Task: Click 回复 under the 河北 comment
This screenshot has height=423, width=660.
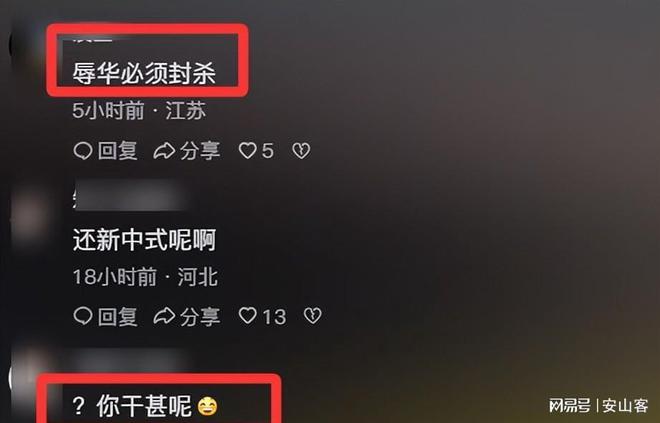Action: [x=117, y=316]
